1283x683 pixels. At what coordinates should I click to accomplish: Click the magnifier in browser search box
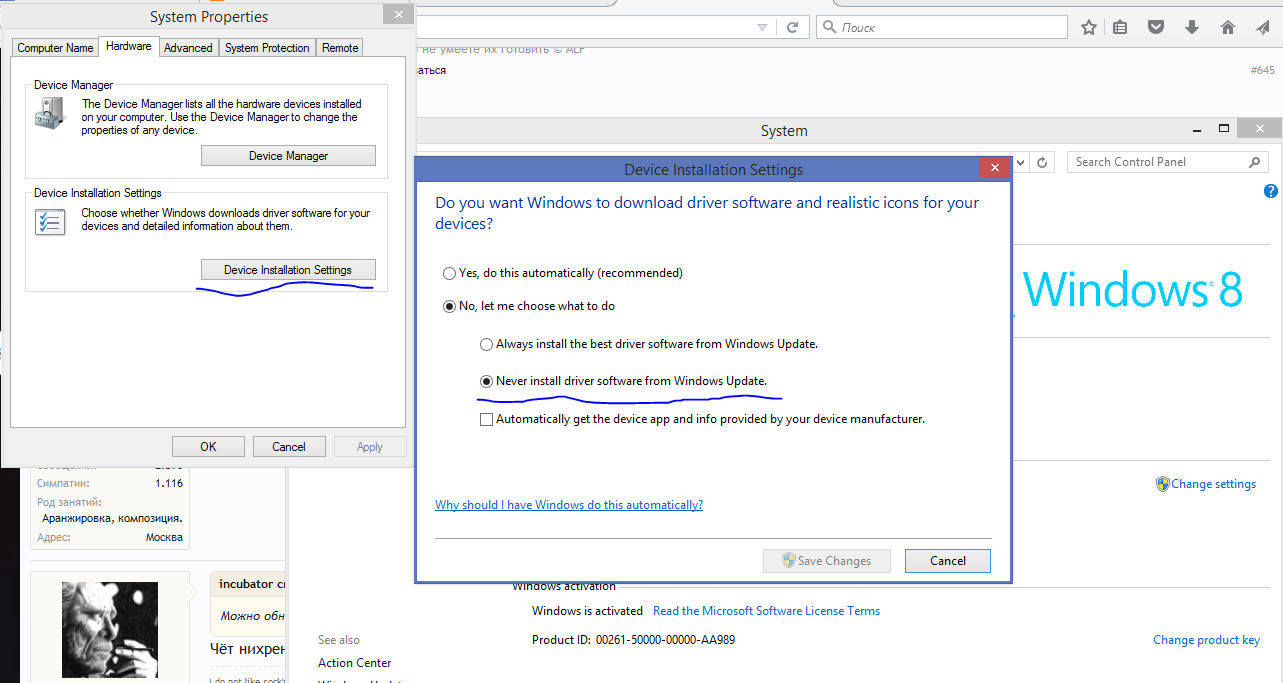pyautogui.click(x=829, y=28)
